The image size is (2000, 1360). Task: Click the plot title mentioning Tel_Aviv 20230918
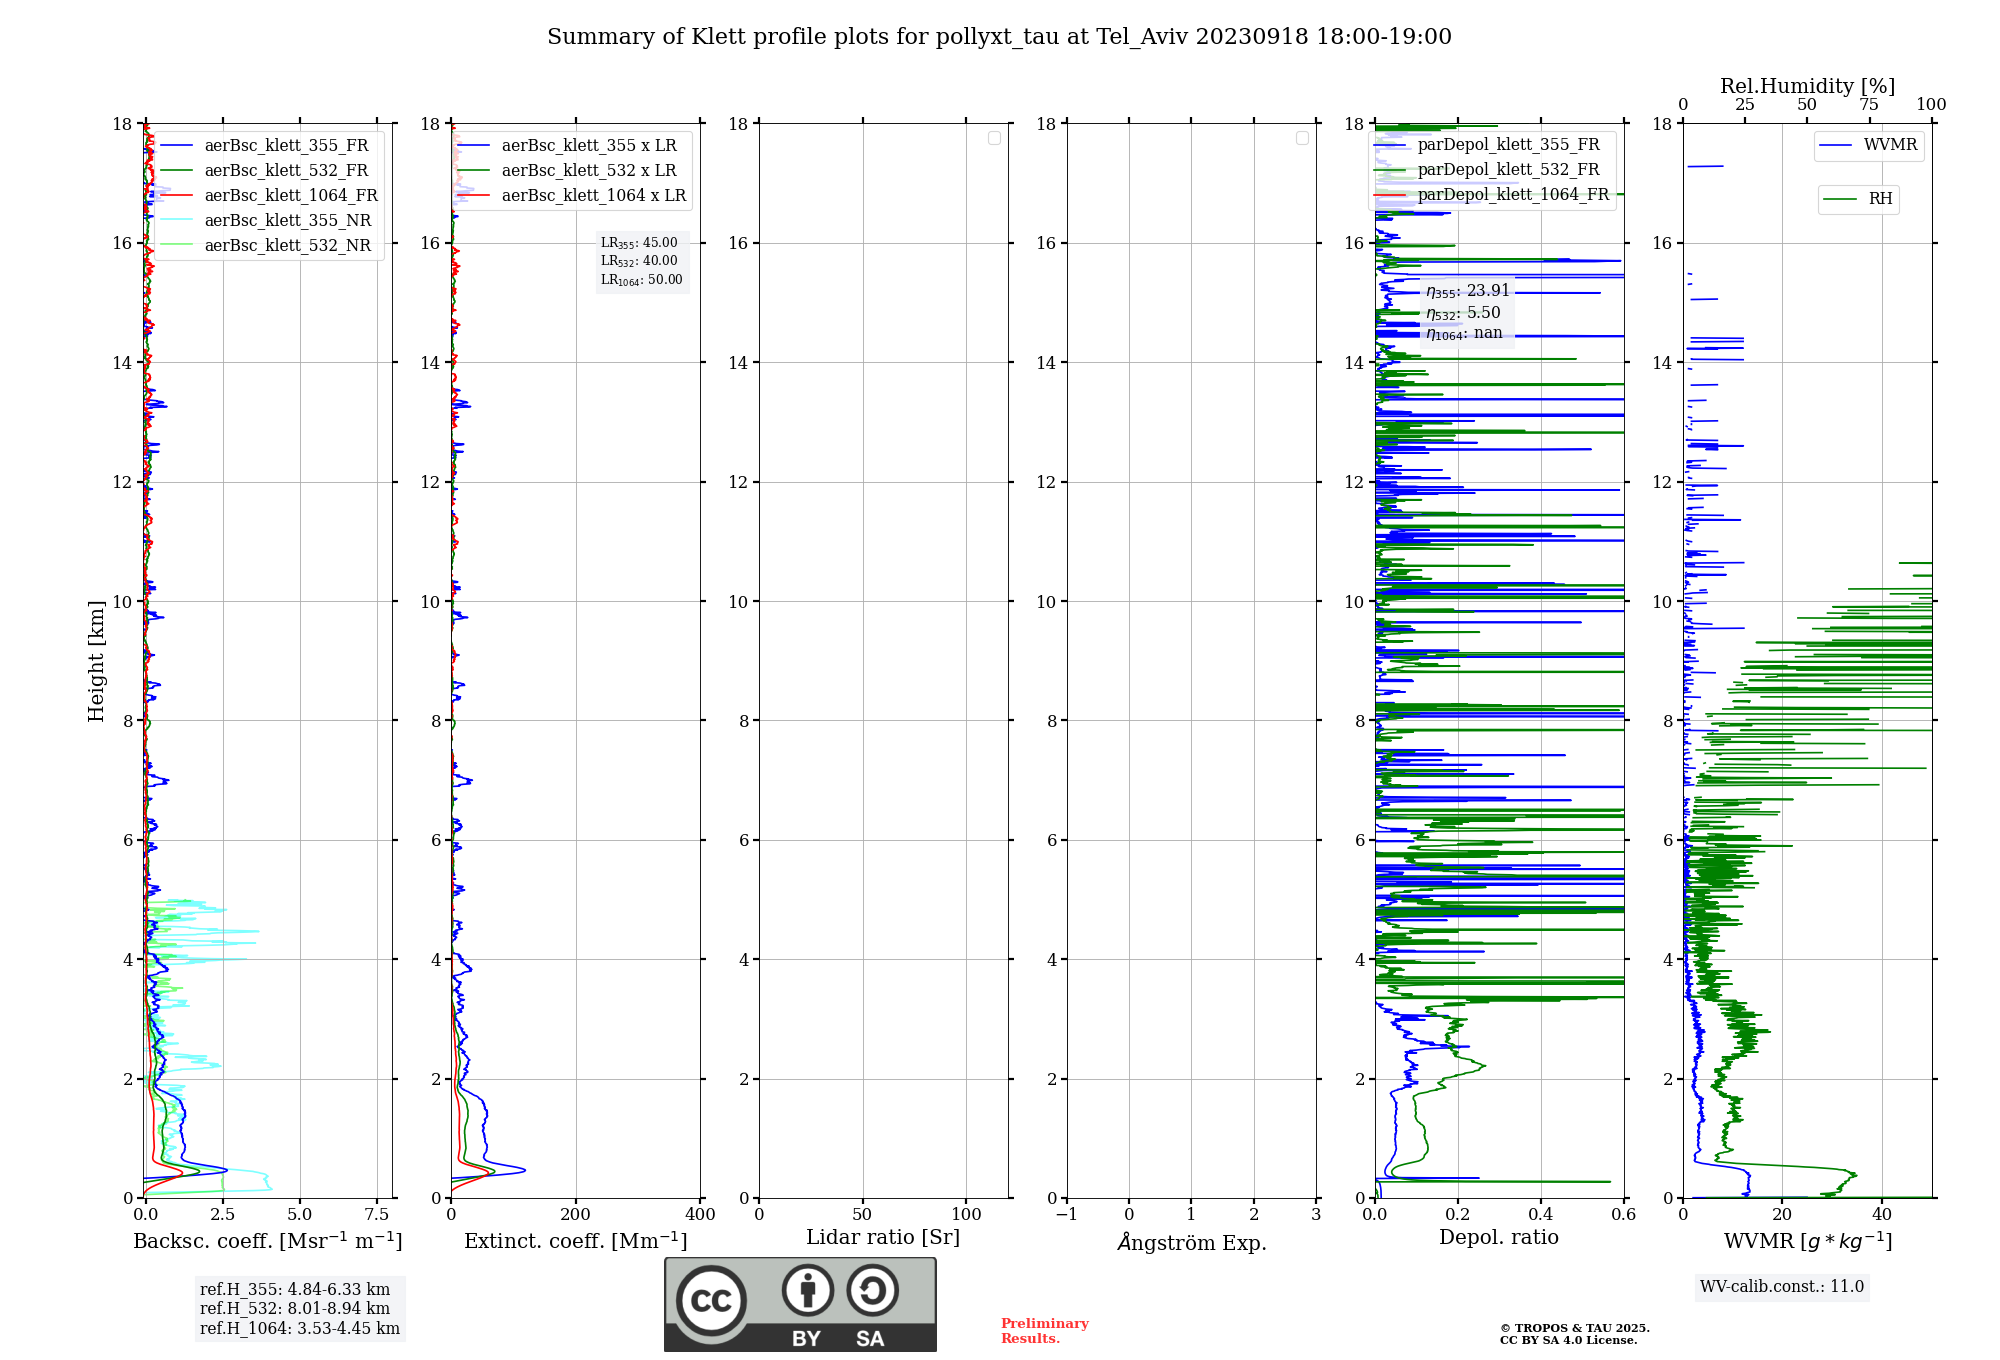tap(999, 37)
